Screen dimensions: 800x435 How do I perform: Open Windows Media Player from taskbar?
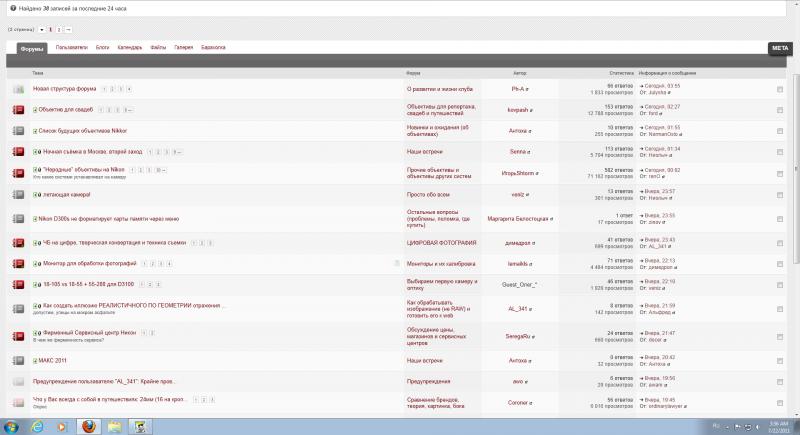(62, 427)
